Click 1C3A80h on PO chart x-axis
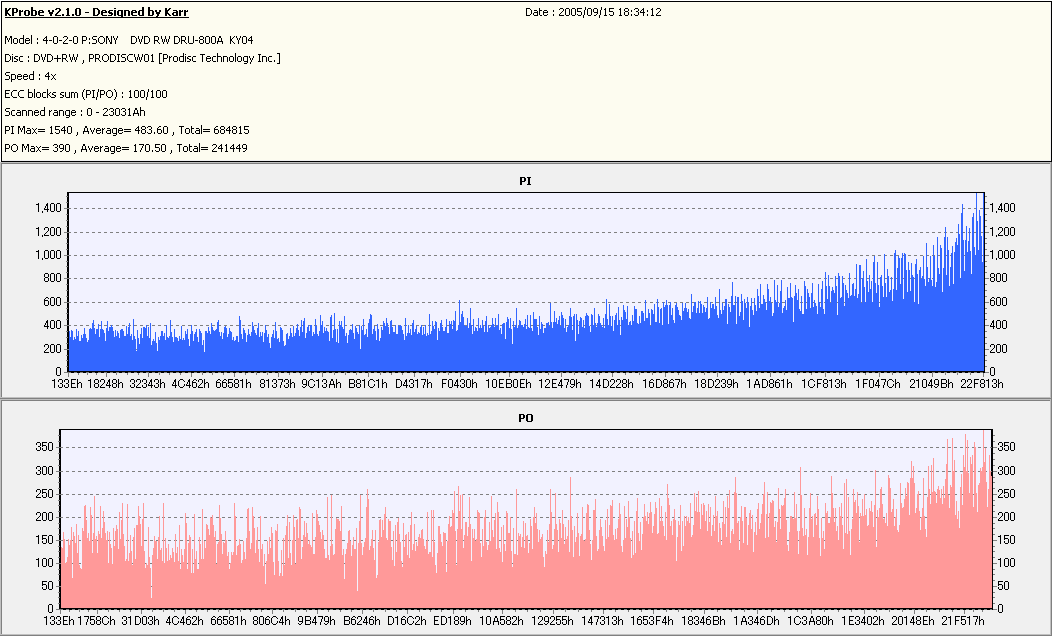The width and height of the screenshot is (1052, 636). coord(810,621)
